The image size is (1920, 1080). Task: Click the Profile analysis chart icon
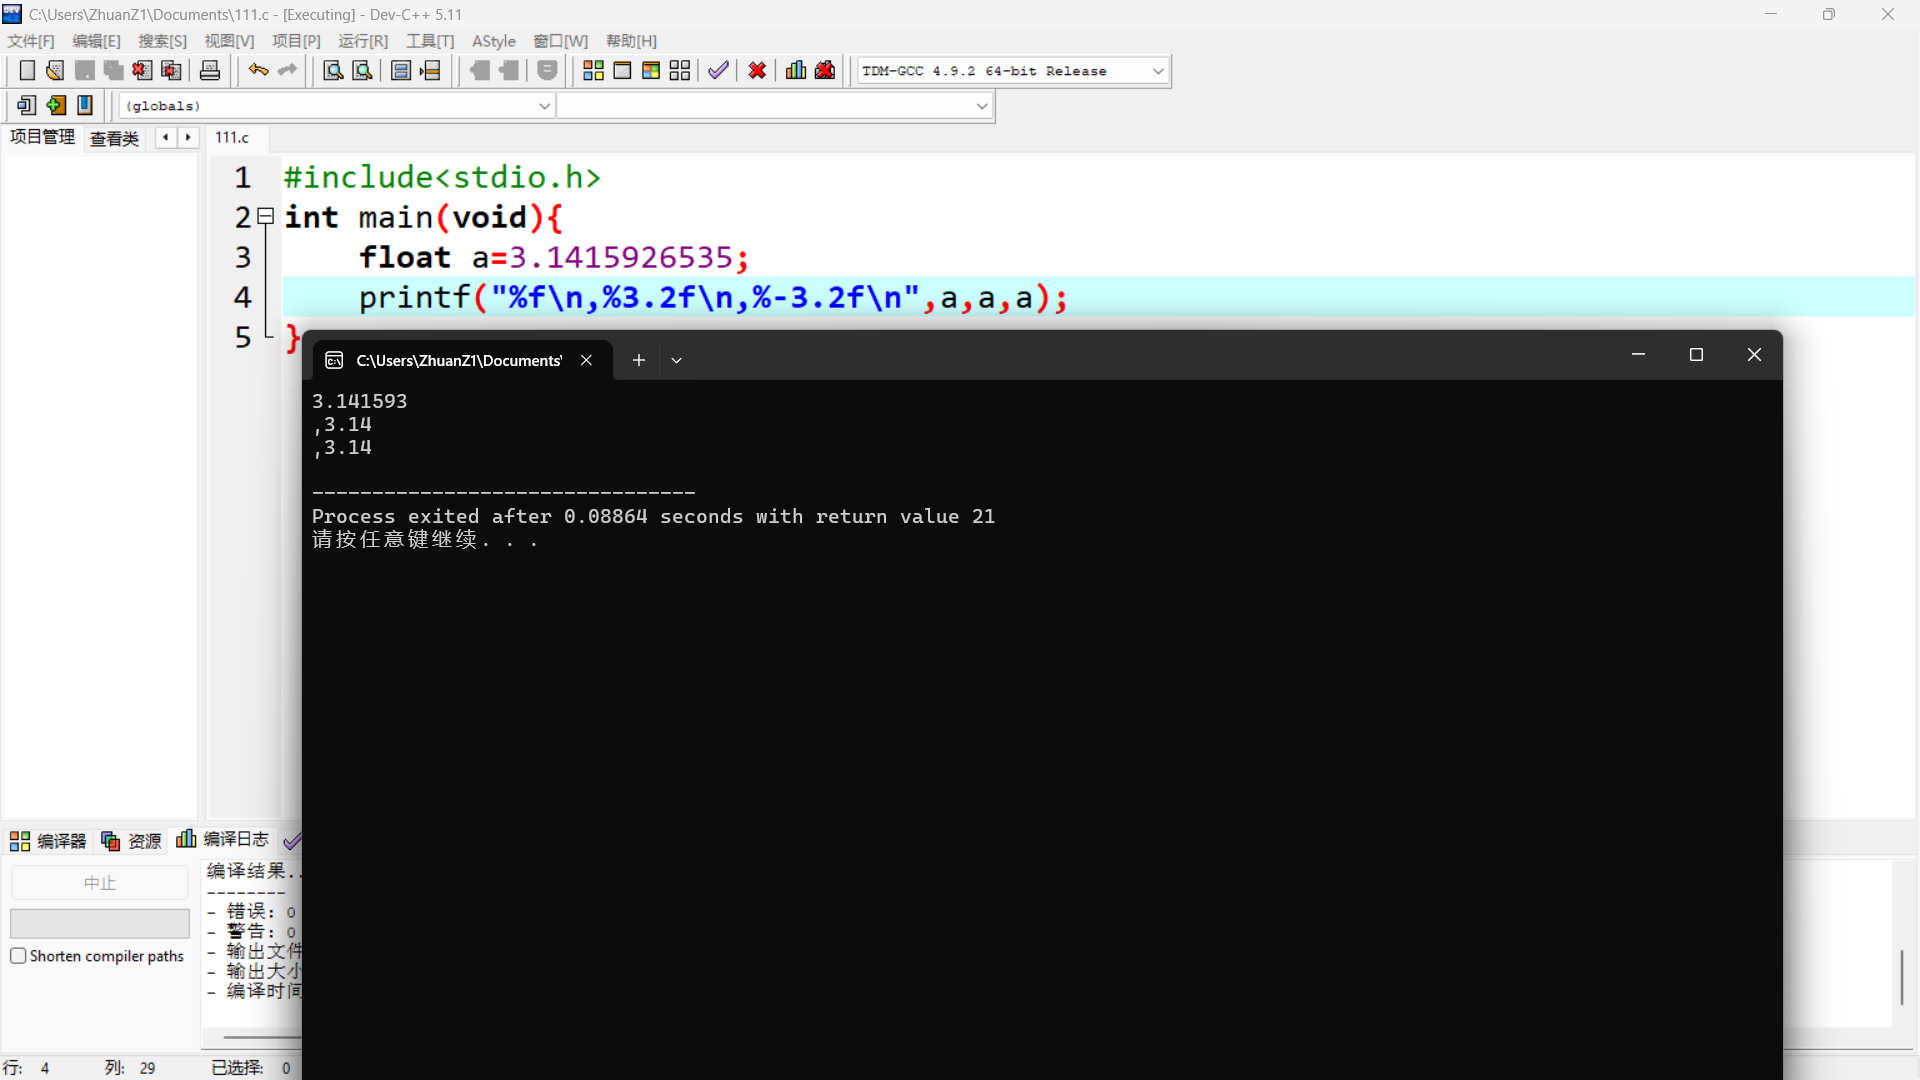tap(796, 71)
